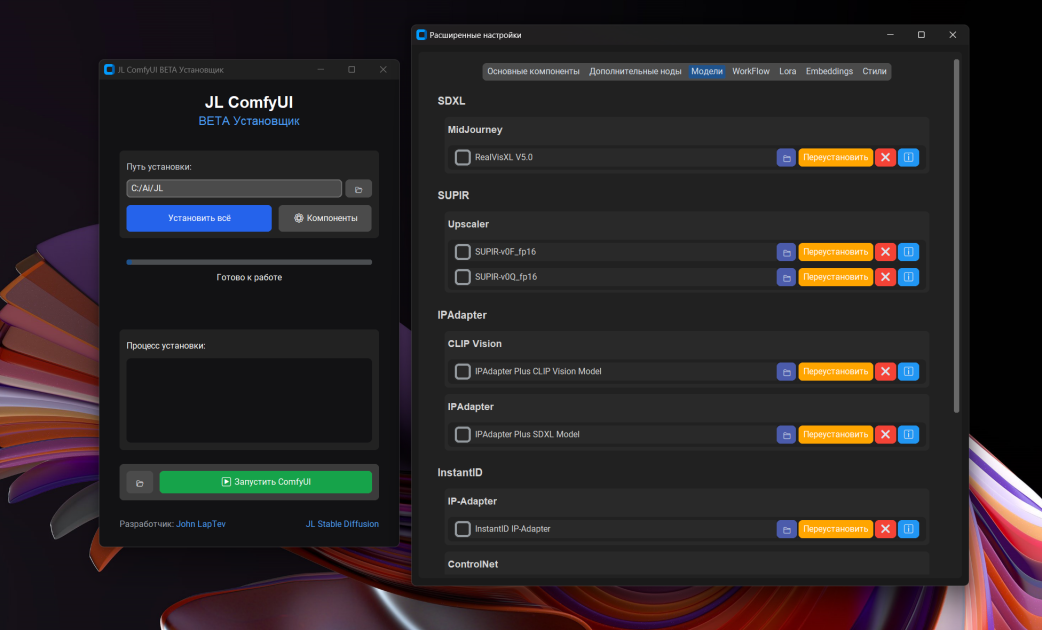Open the RealVisXL V5.0 folder icon
The image size is (1042, 630).
786,158
